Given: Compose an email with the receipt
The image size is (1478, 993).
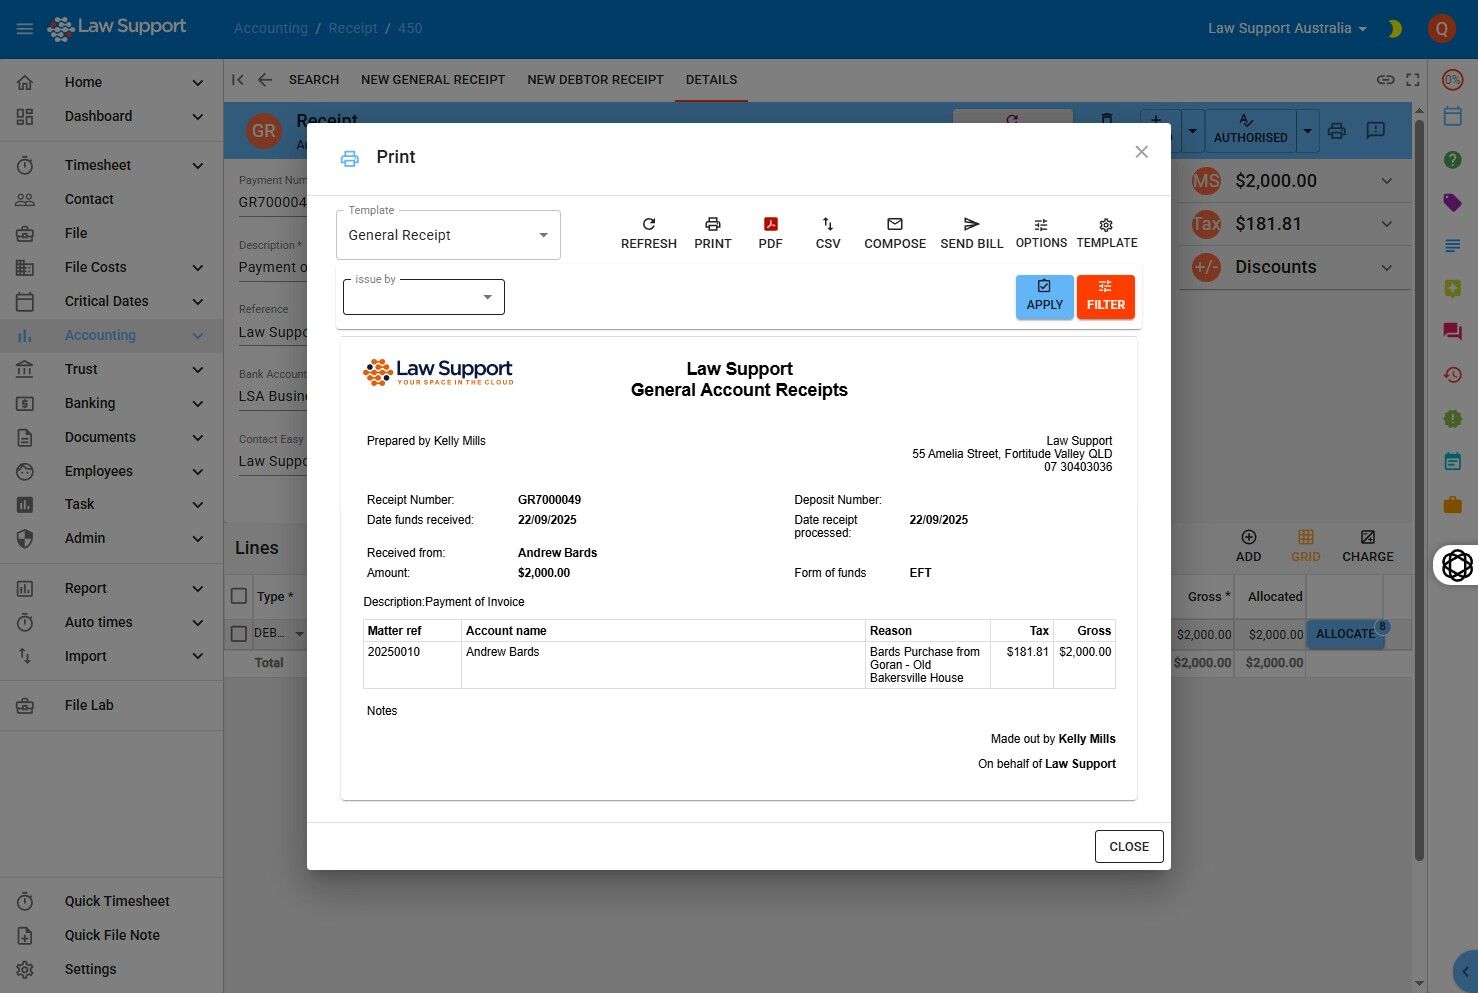Looking at the screenshot, I should coord(895,233).
